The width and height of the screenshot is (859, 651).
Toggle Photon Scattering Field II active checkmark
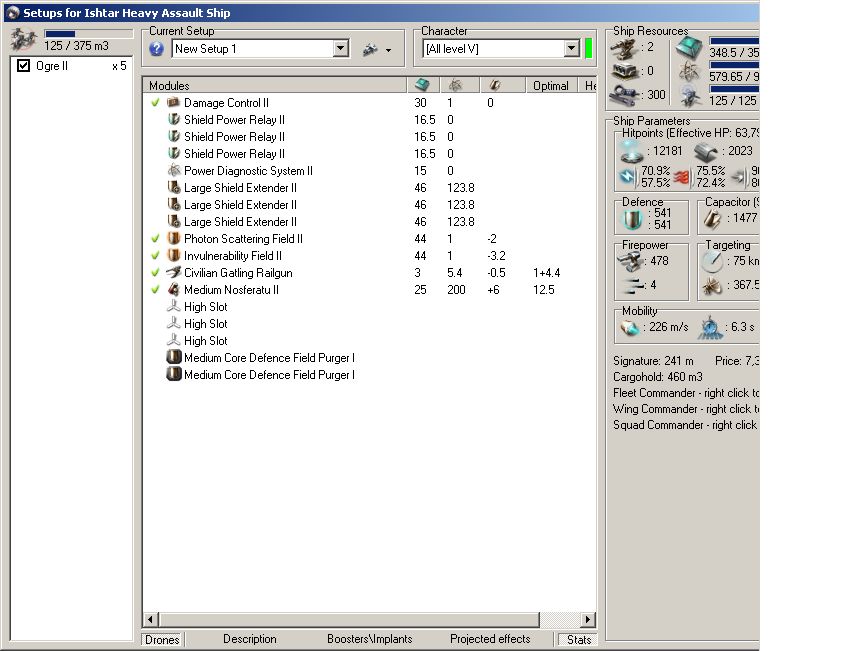pos(156,238)
